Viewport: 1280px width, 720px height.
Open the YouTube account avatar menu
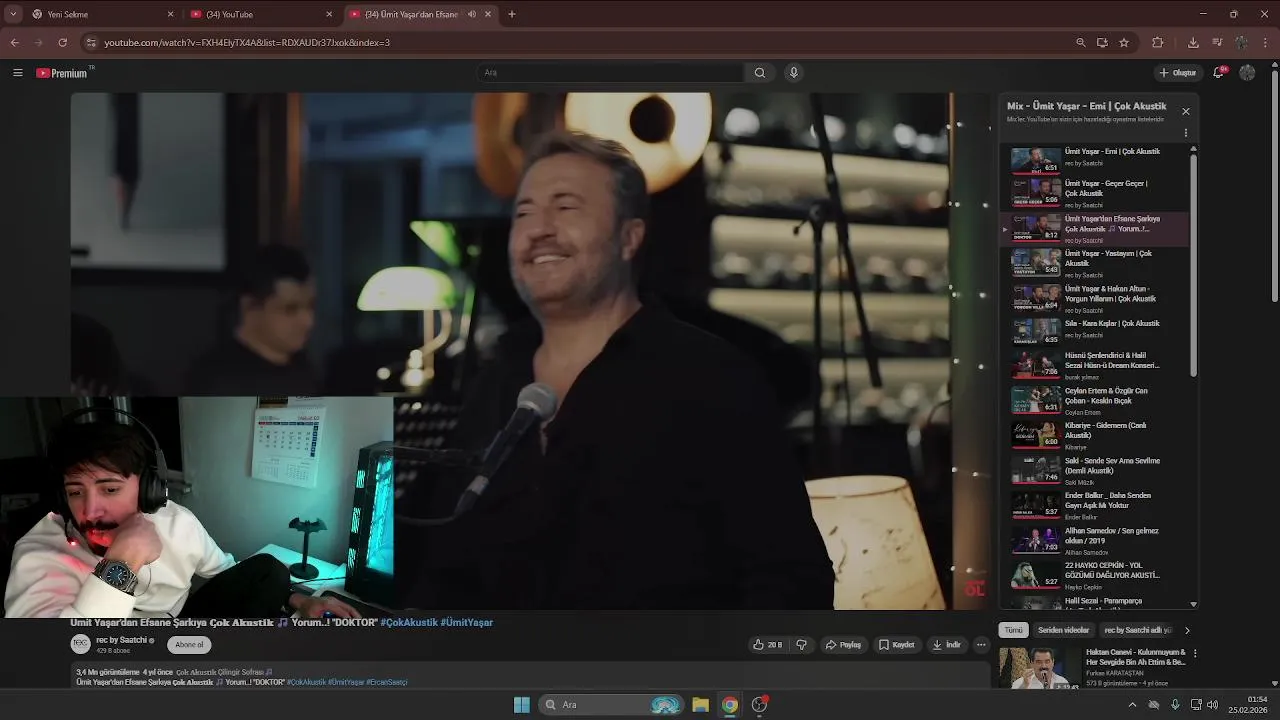[x=1247, y=73]
